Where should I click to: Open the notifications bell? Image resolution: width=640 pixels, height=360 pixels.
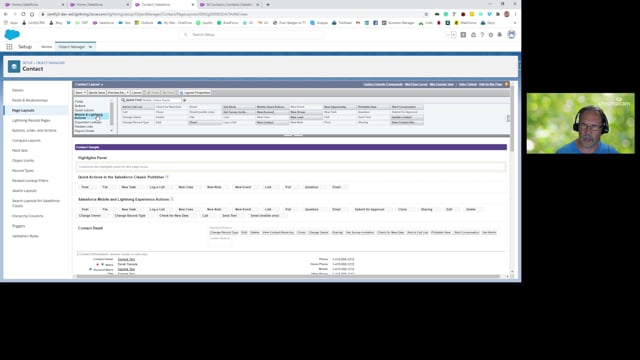pos(499,35)
